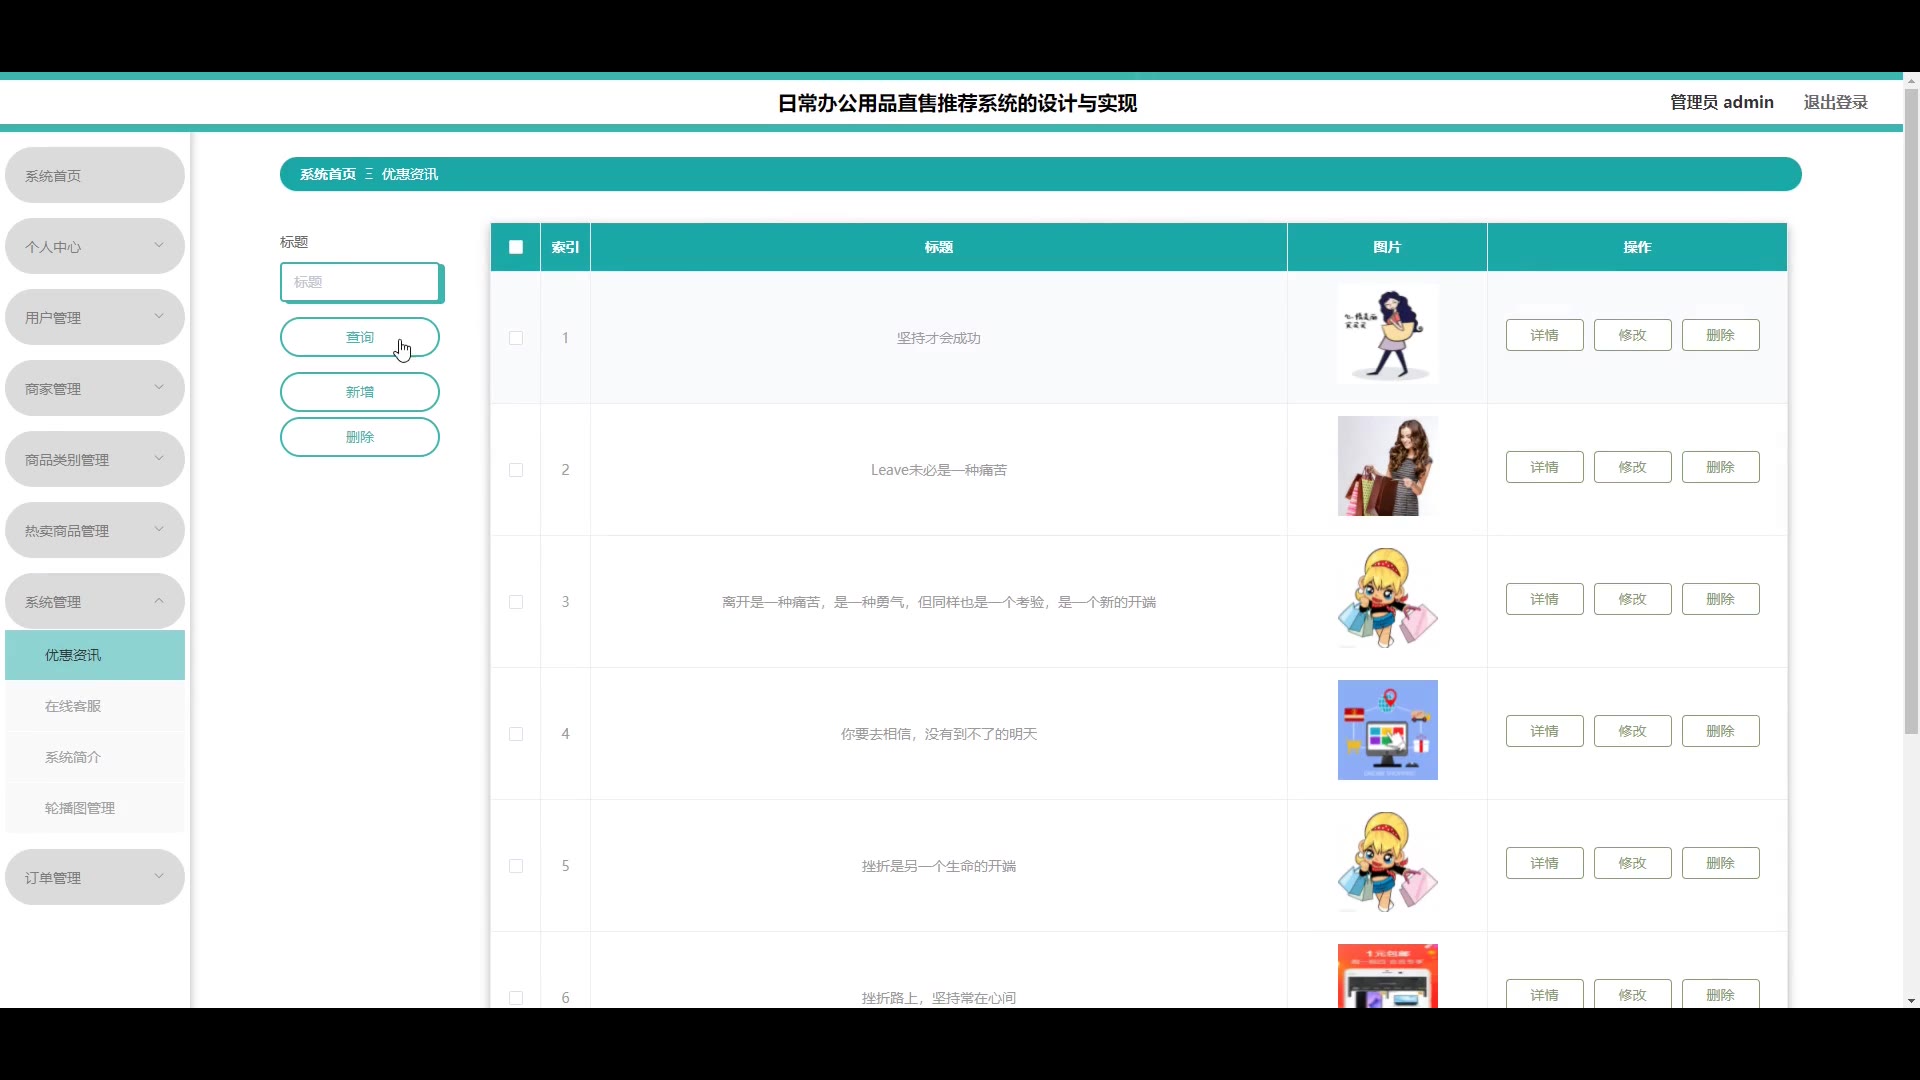
Task: Click the 图片 column header
Action: tap(1387, 247)
